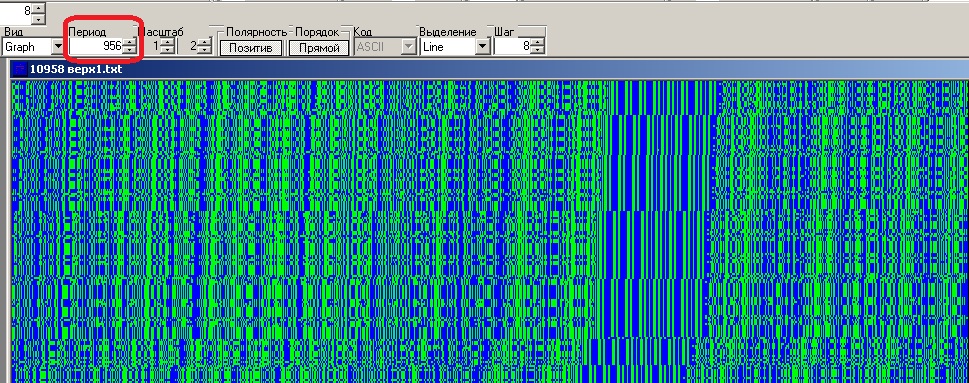Viewport: 969px width, 383px height.
Task: Decrease the first Масштаб value
Action: tap(167, 50)
